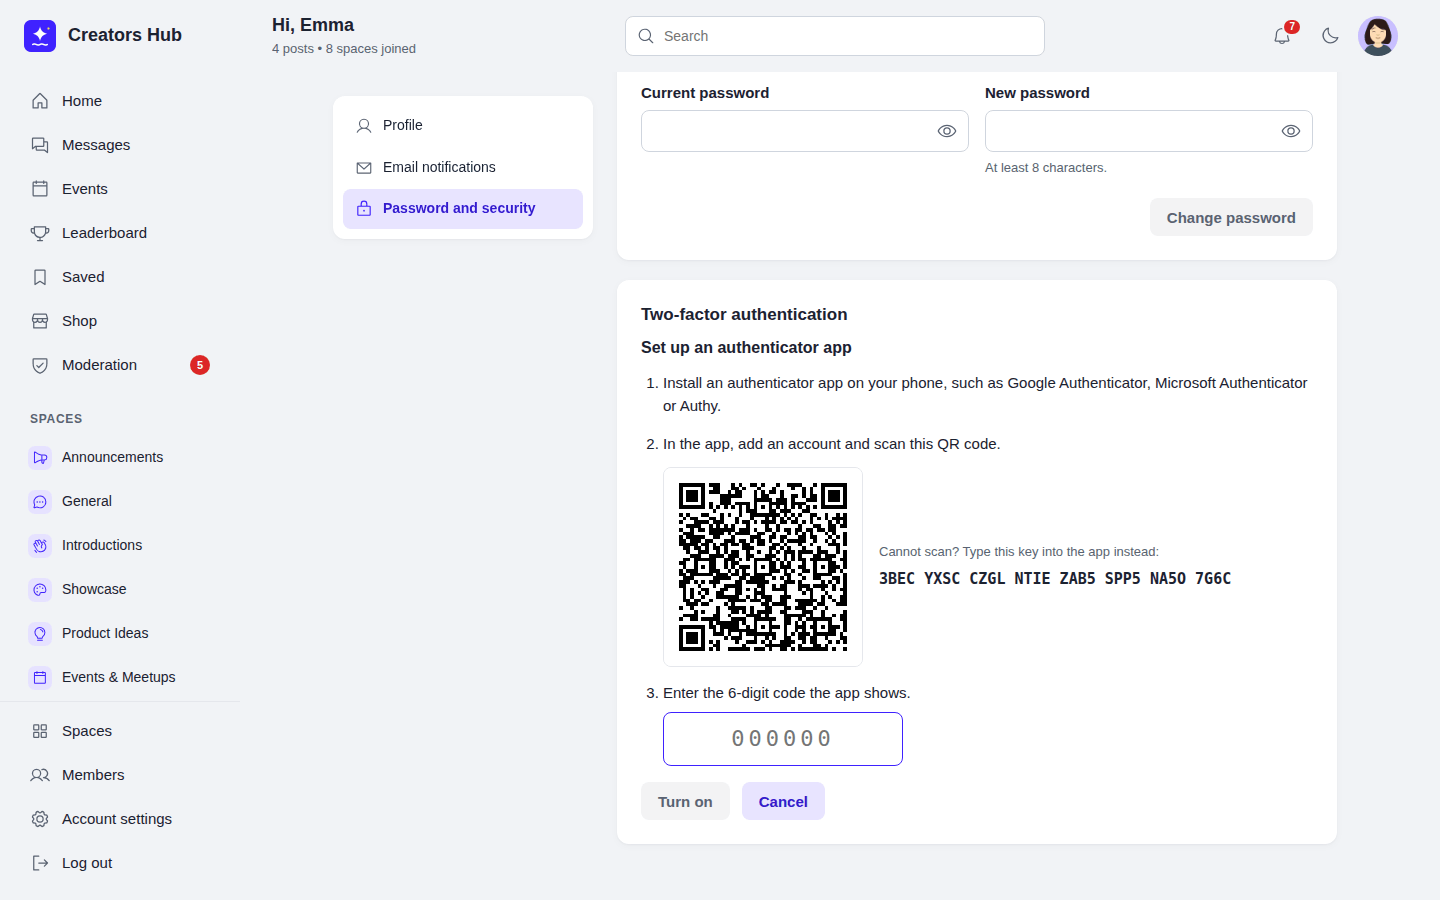Click the General space chat icon
Image resolution: width=1440 pixels, height=900 pixels.
pyautogui.click(x=40, y=501)
